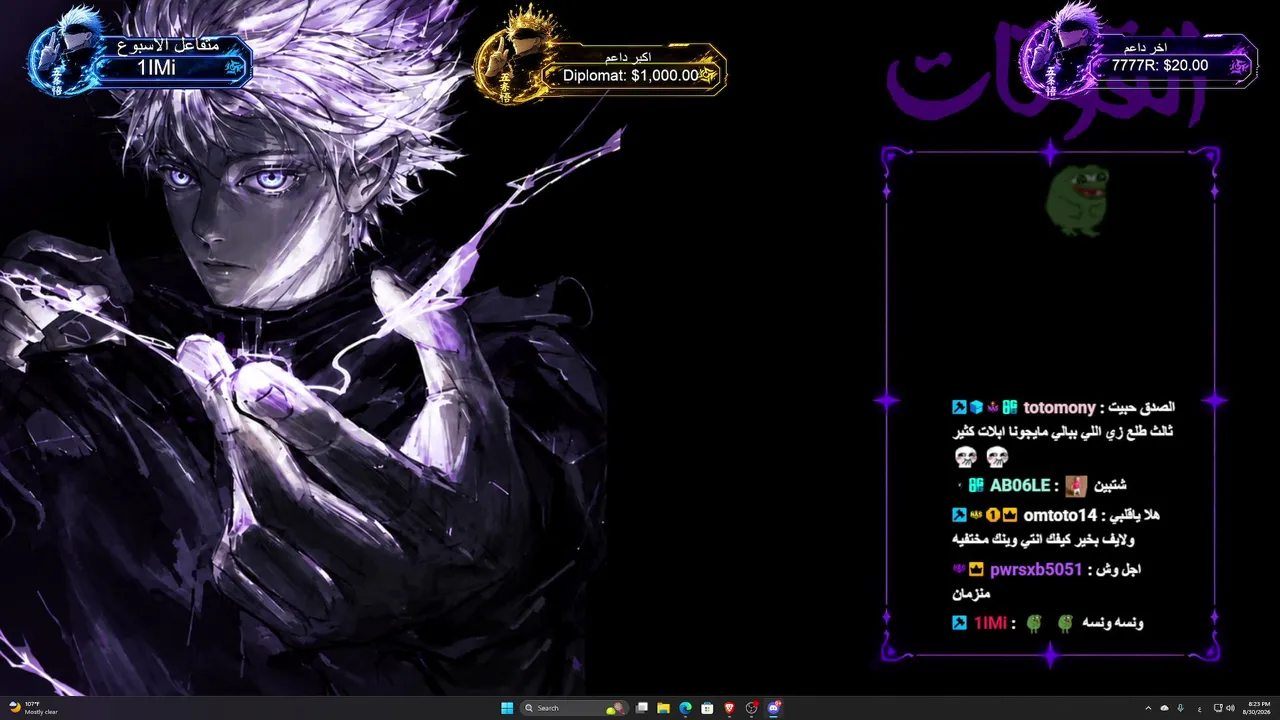Click the crown badge beside omtoto14
The width and height of the screenshot is (1280, 720).
tap(1010, 515)
